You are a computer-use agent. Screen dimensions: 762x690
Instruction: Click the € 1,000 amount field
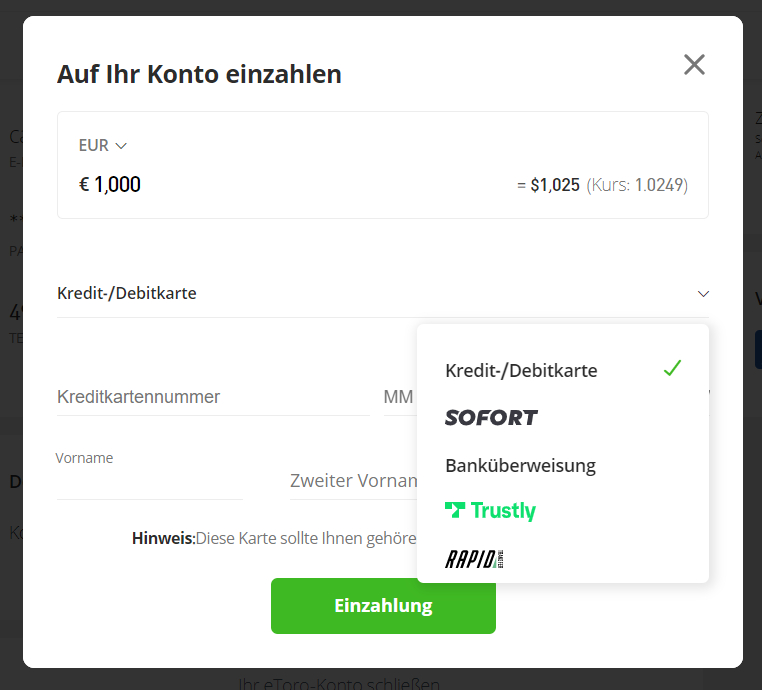[110, 184]
